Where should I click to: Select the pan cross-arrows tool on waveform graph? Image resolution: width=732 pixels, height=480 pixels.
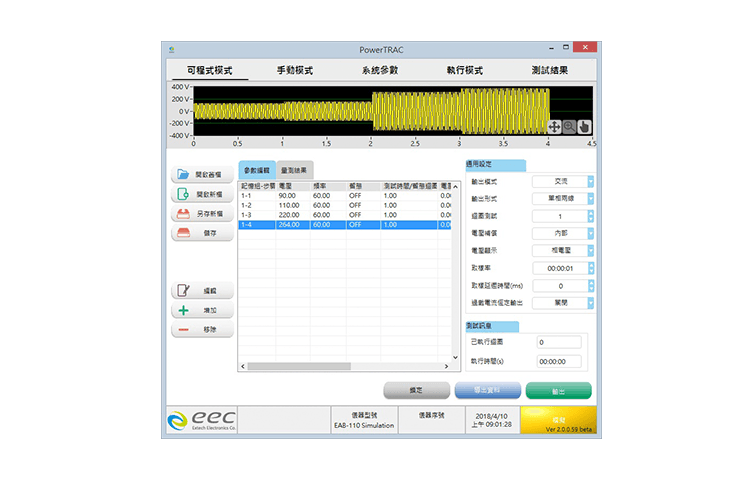click(554, 127)
